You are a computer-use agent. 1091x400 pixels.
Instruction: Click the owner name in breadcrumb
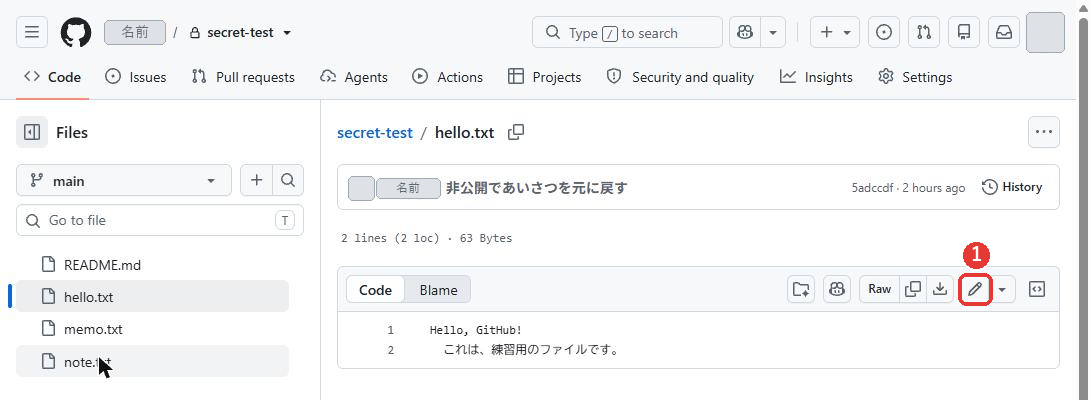point(135,33)
